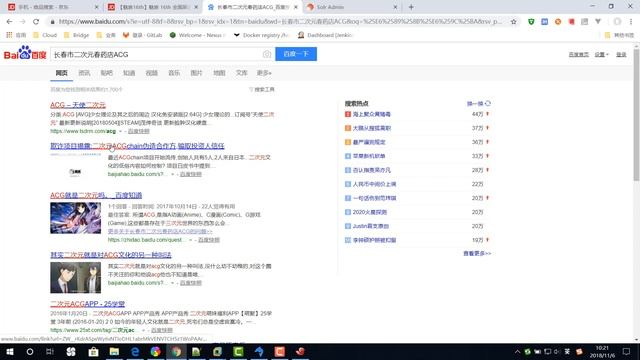640x360 pixels.
Task: Open the ACGchain fraud project result link
Action: pyautogui.click(x=137, y=146)
